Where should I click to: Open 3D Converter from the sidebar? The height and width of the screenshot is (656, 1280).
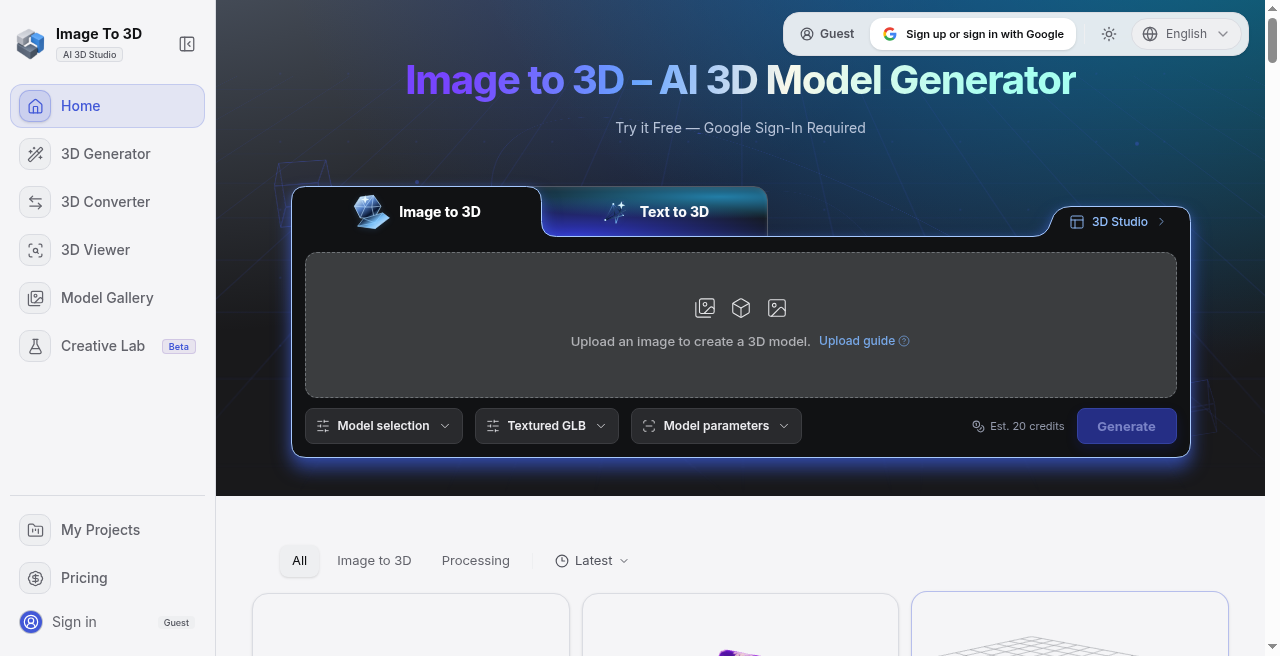click(x=108, y=202)
